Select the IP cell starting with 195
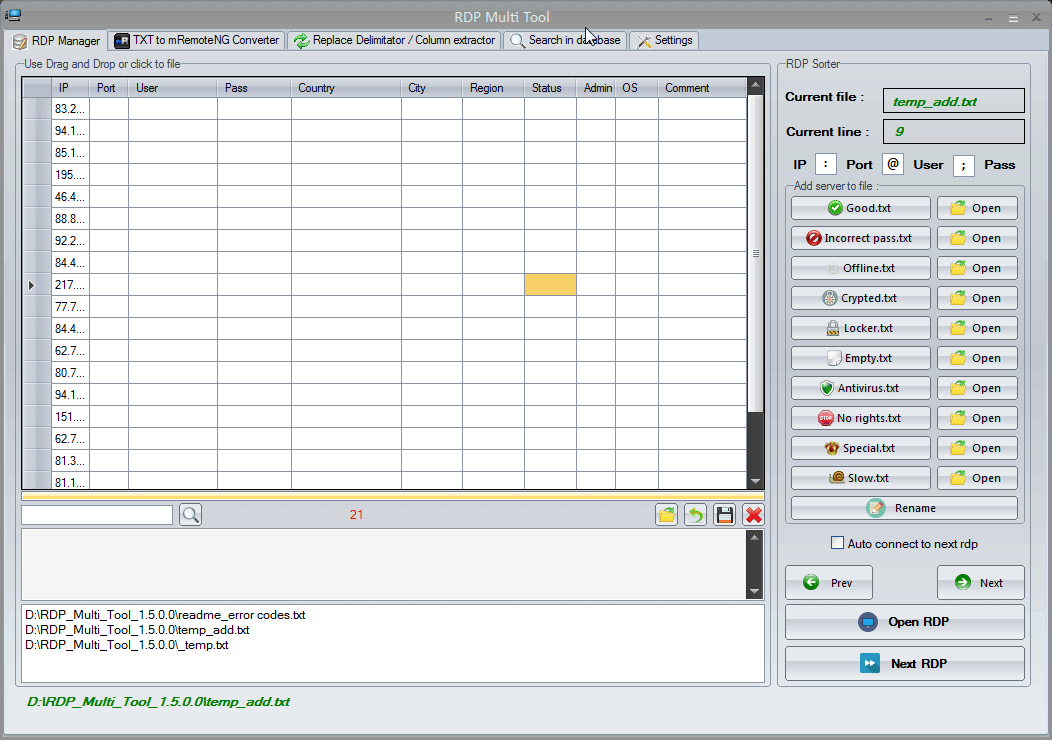 (70, 174)
